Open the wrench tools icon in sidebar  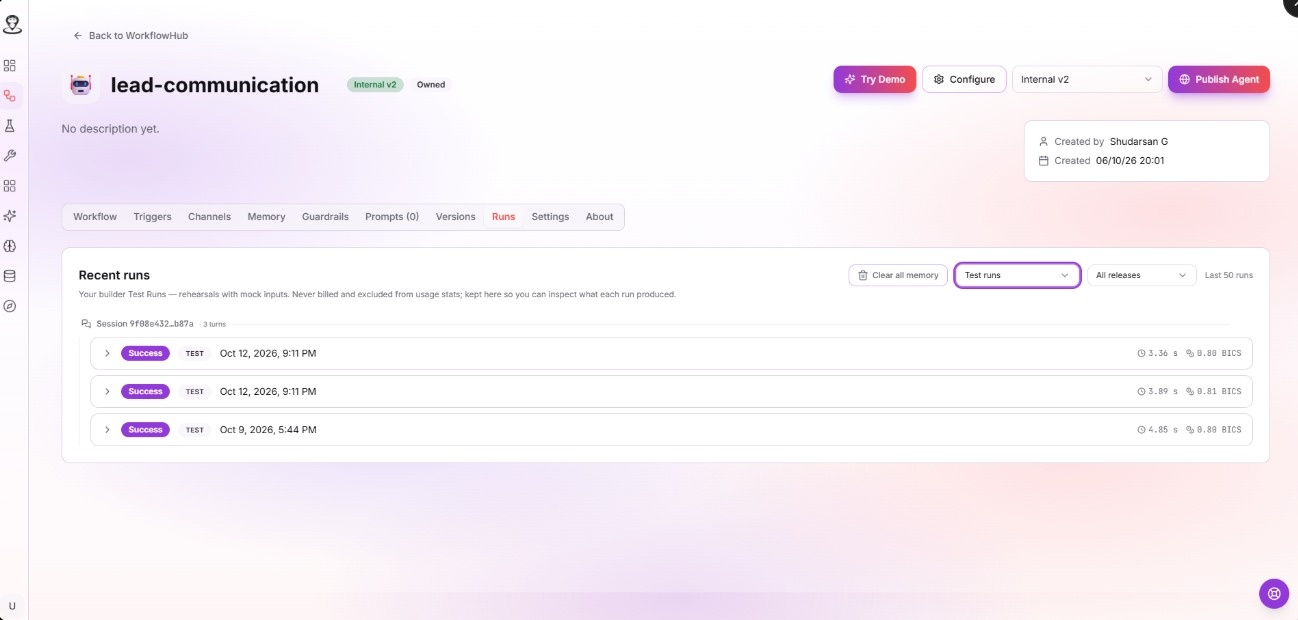coord(10,156)
